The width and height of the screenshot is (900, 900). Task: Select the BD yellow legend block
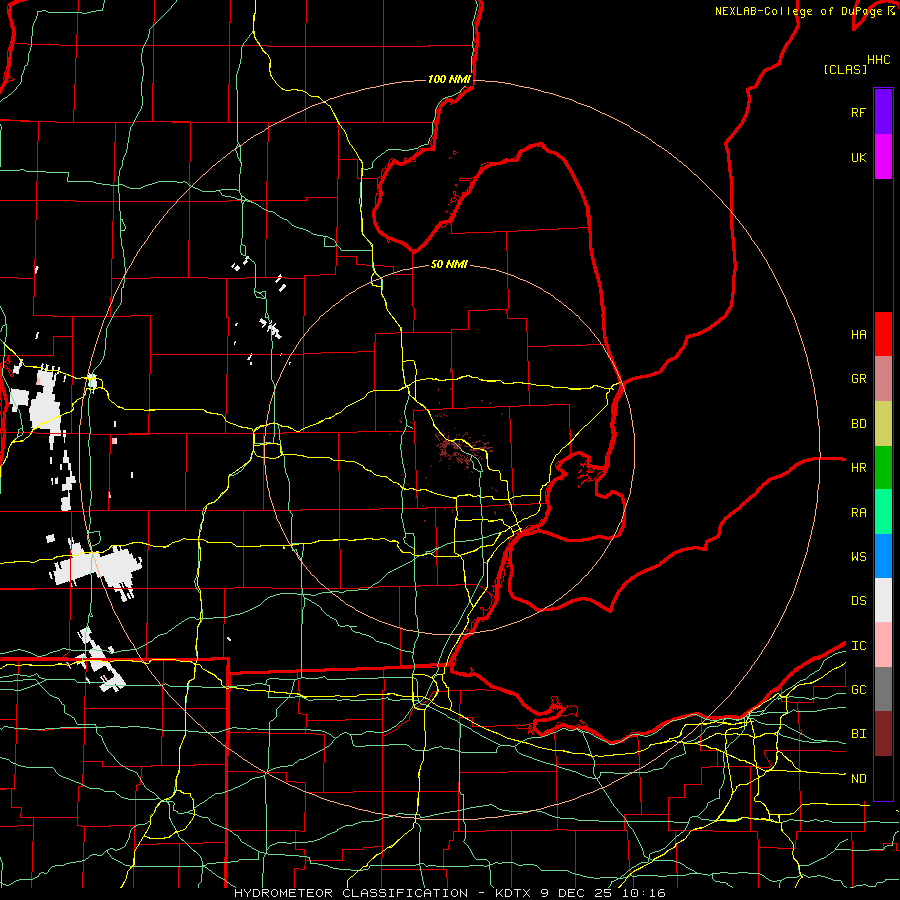click(x=883, y=424)
